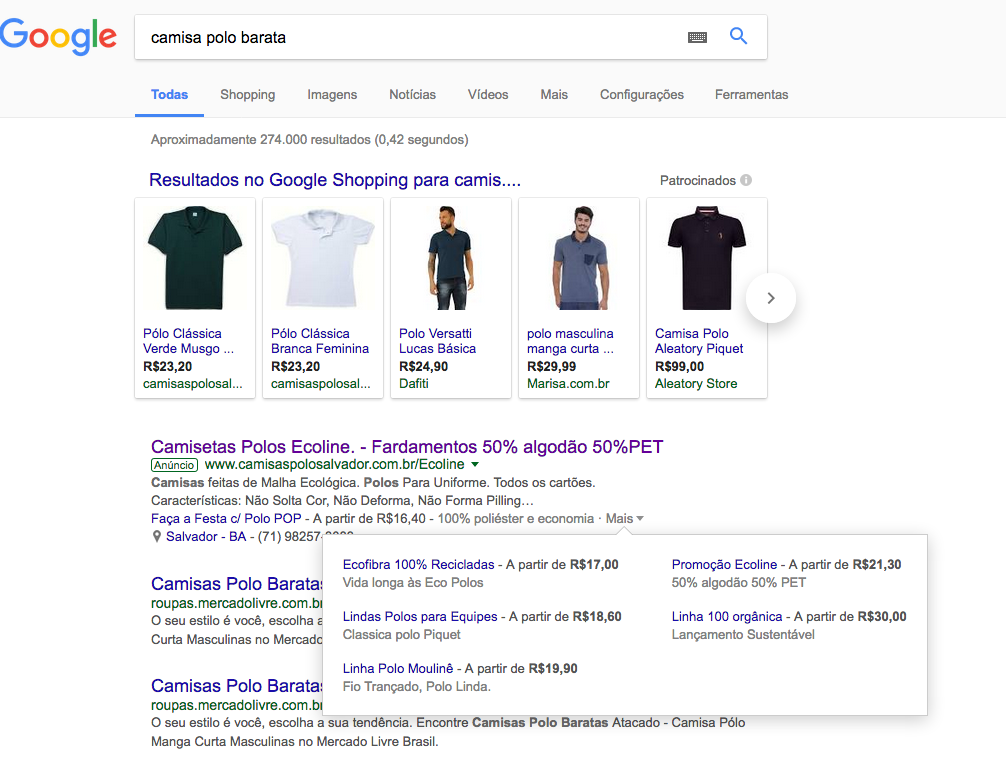Open Ferramentas options

click(x=752, y=94)
